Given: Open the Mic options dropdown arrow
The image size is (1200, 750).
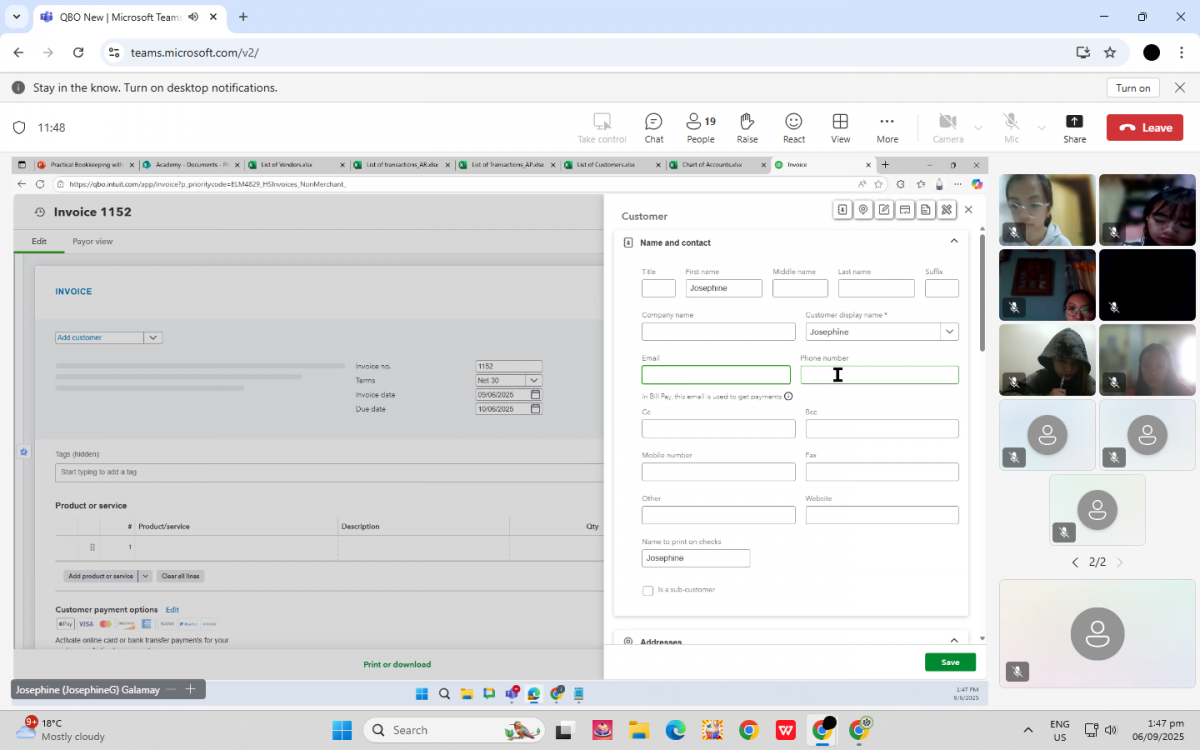Looking at the screenshot, I should point(1041,128).
